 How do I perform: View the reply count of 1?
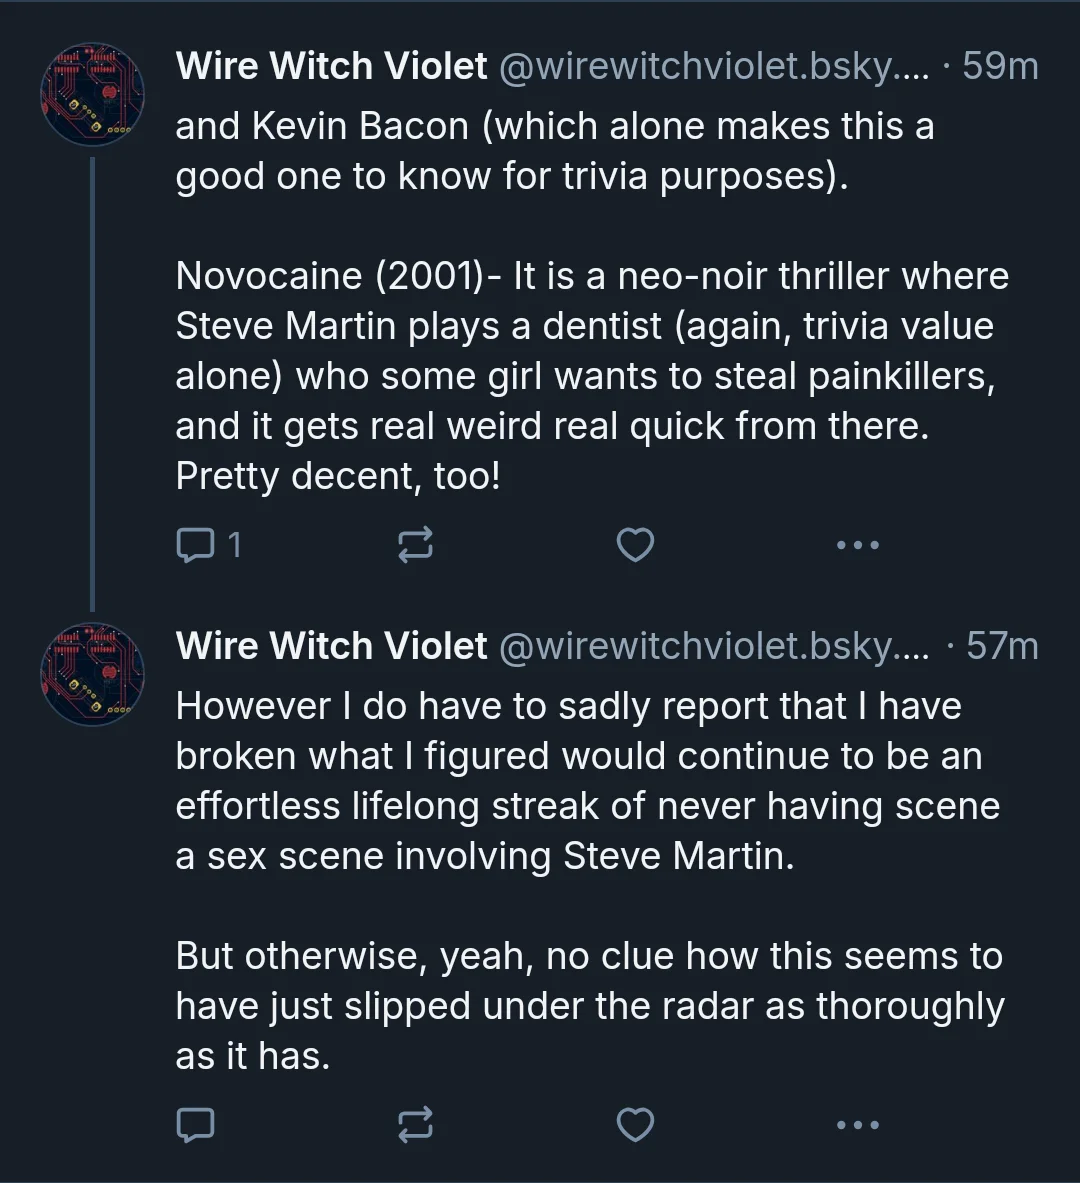pyautogui.click(x=235, y=545)
